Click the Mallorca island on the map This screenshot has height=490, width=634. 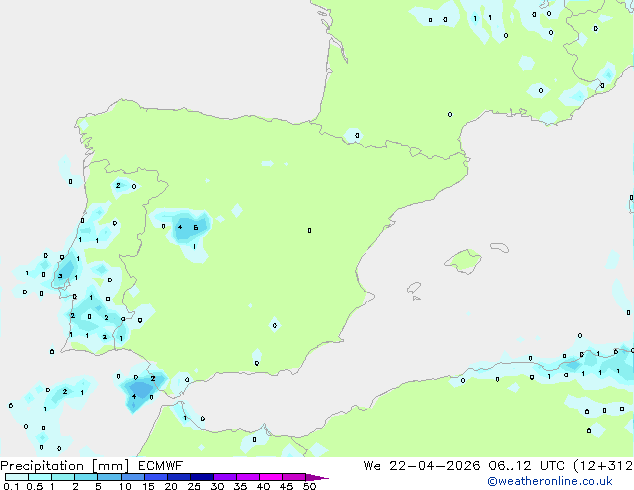tap(463, 263)
